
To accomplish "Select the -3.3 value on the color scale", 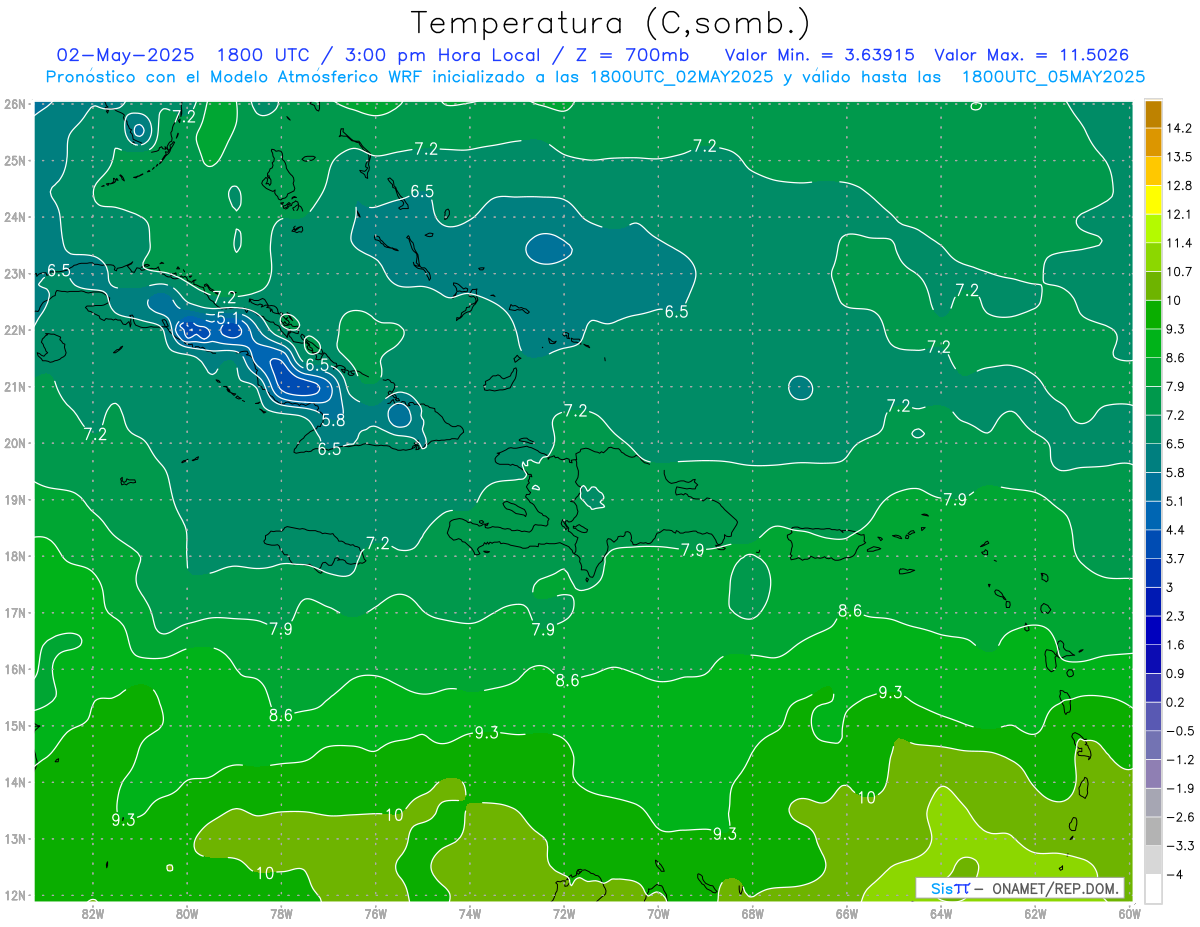I will (1181, 846).
